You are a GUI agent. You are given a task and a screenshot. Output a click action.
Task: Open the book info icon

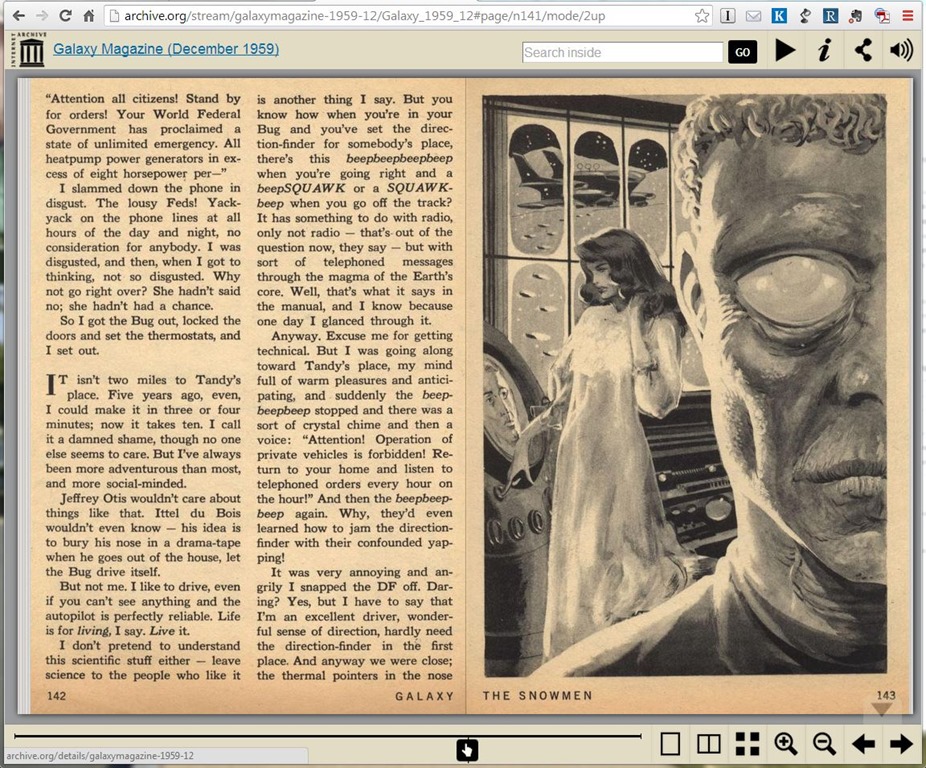point(824,51)
